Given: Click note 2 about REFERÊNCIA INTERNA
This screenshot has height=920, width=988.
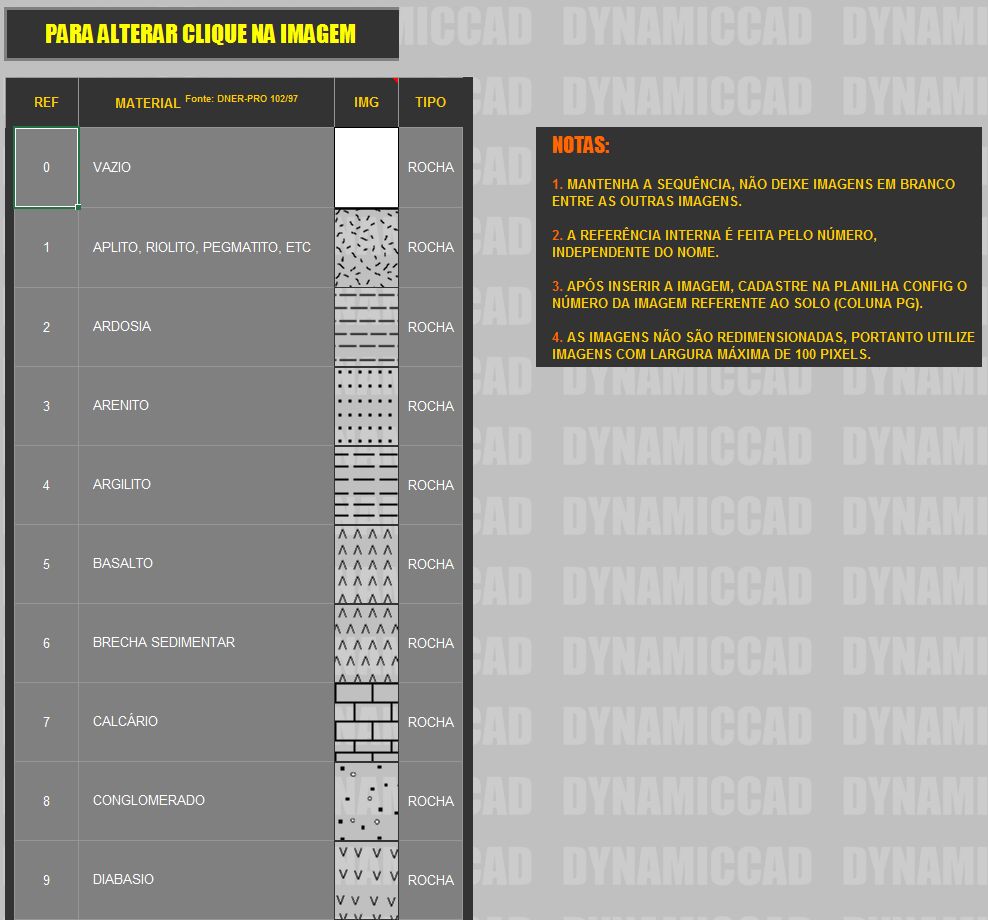Looking at the screenshot, I should click(x=715, y=244).
